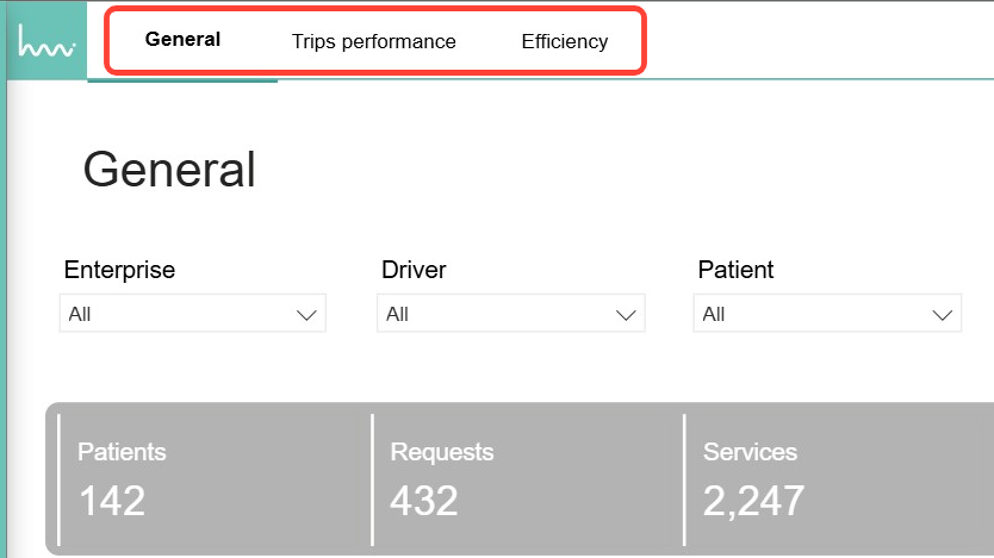
Task: Open the Driver filter dropdown
Action: [x=510, y=314]
